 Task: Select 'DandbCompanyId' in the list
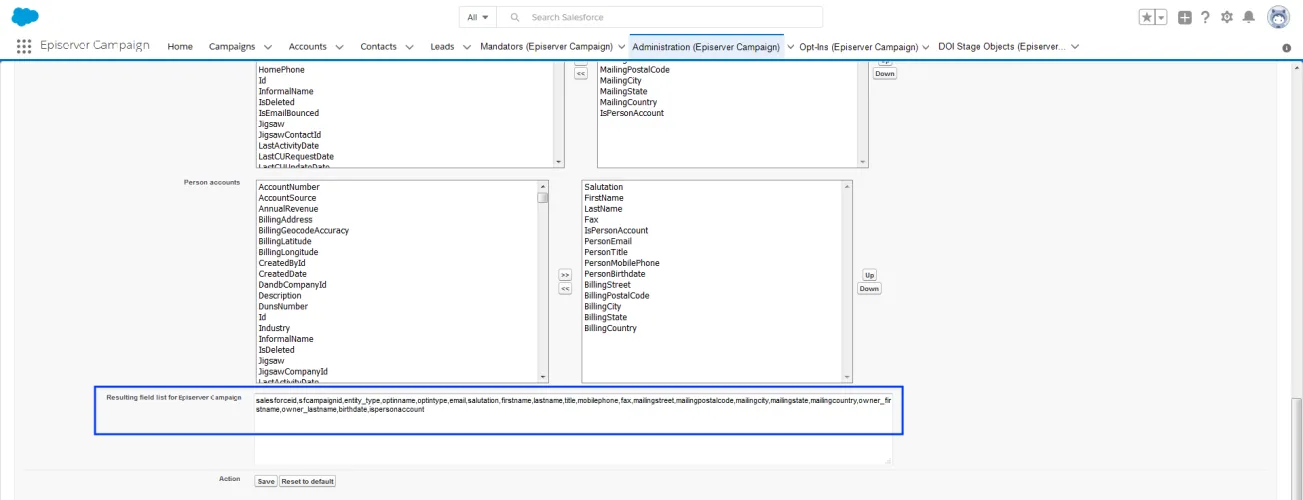292,285
